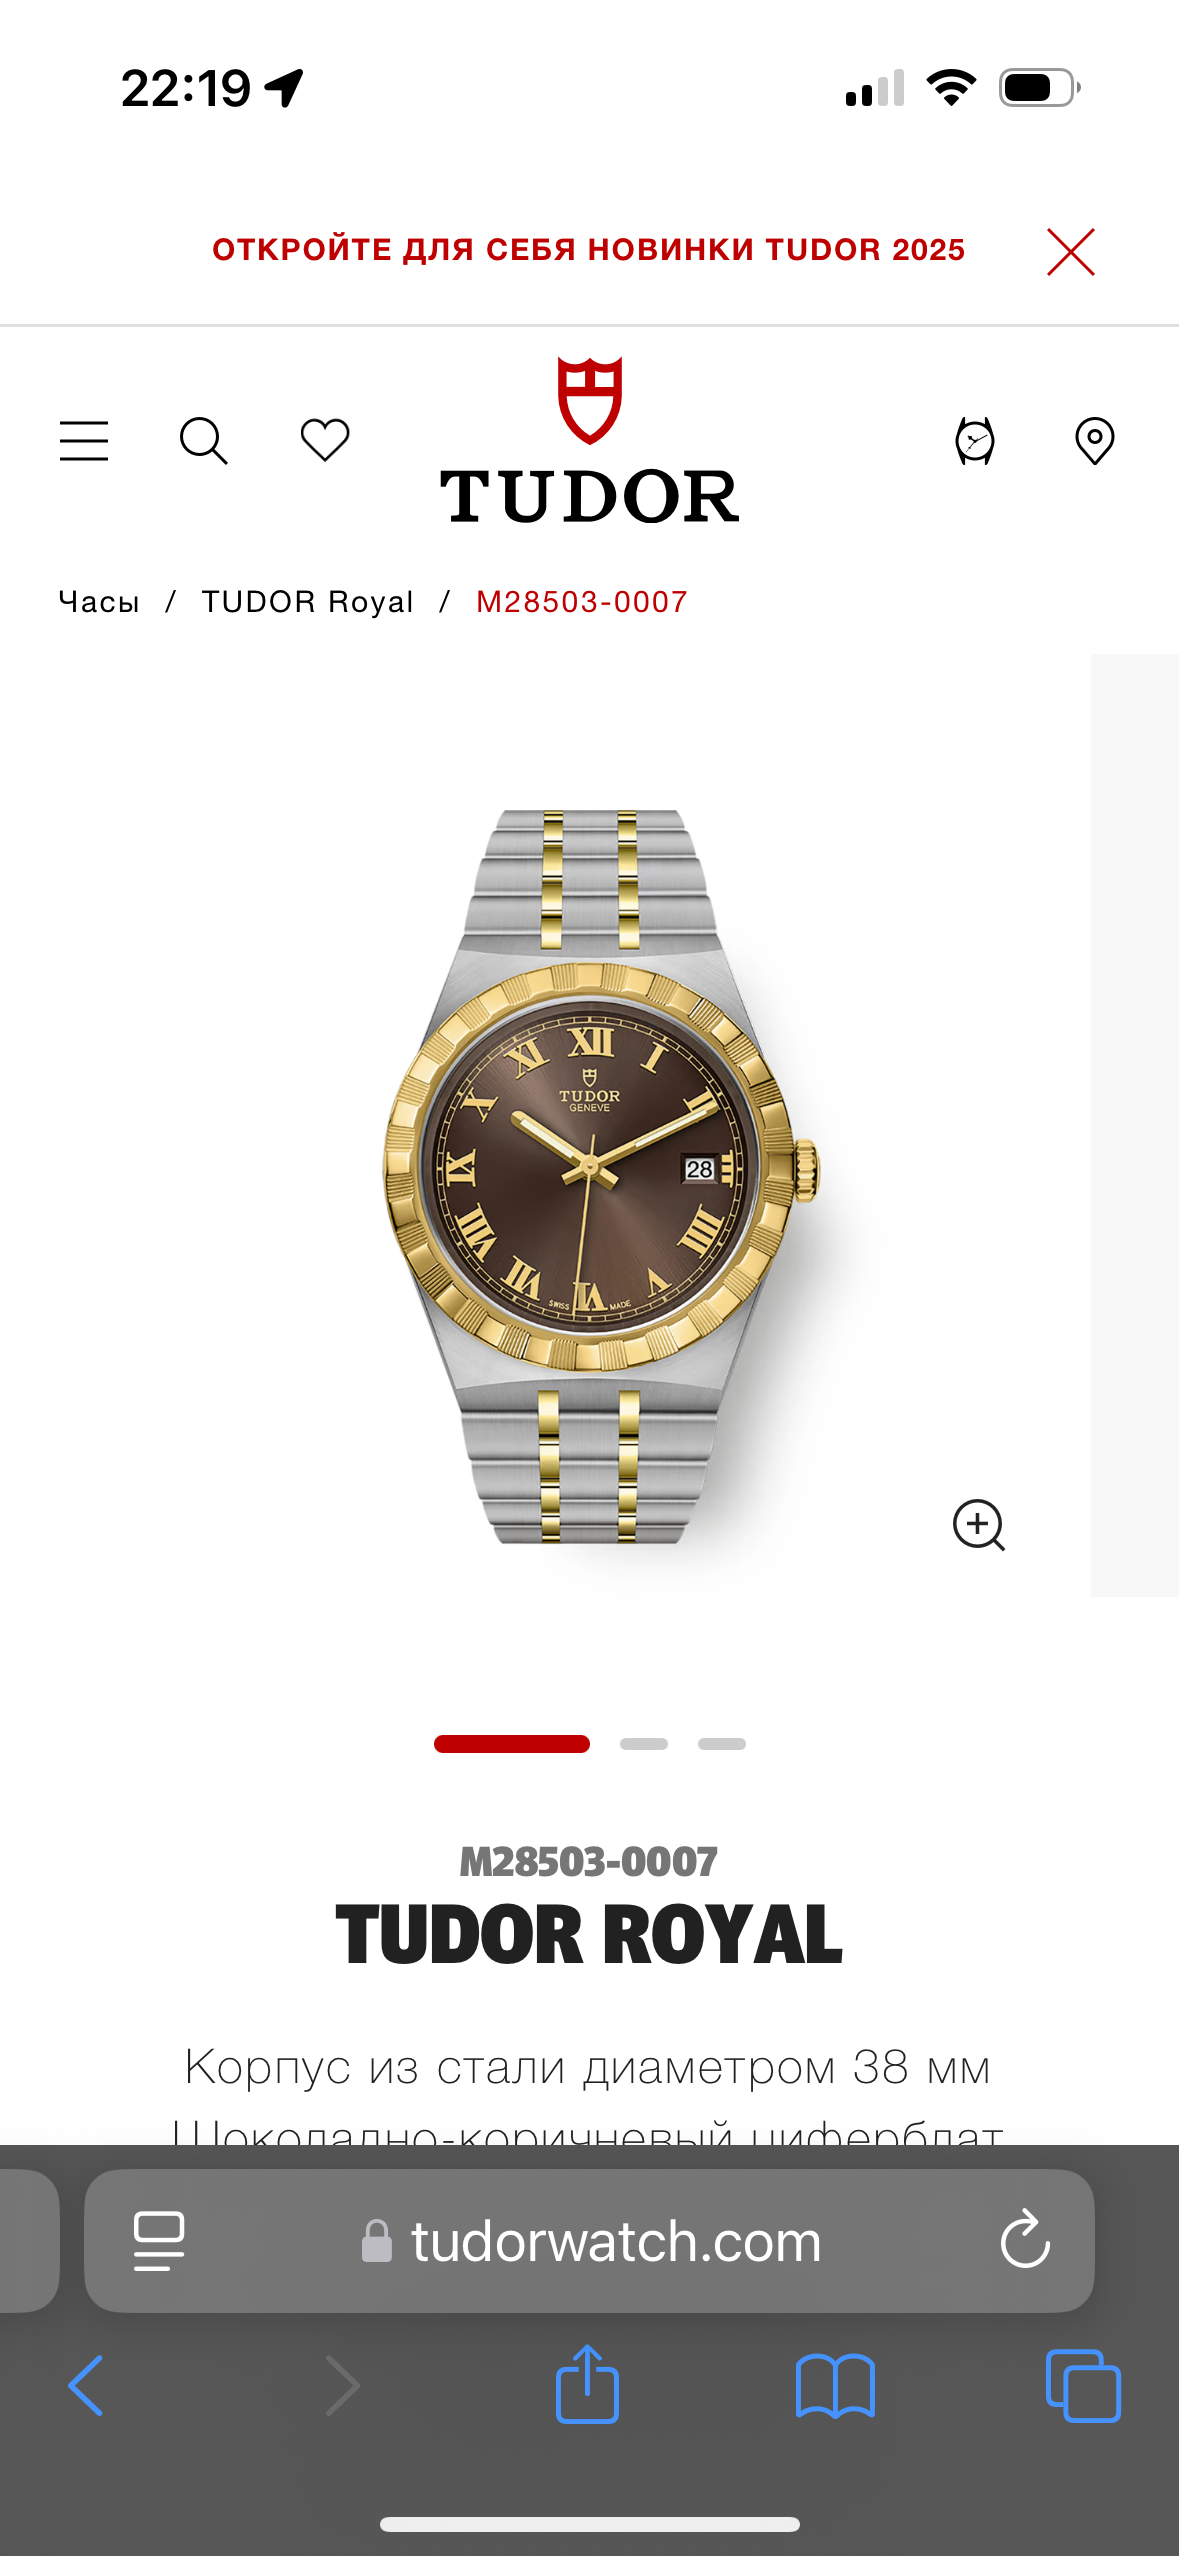Select the Часы breadcrumb
The width and height of the screenshot is (1179, 2556).
point(99,602)
